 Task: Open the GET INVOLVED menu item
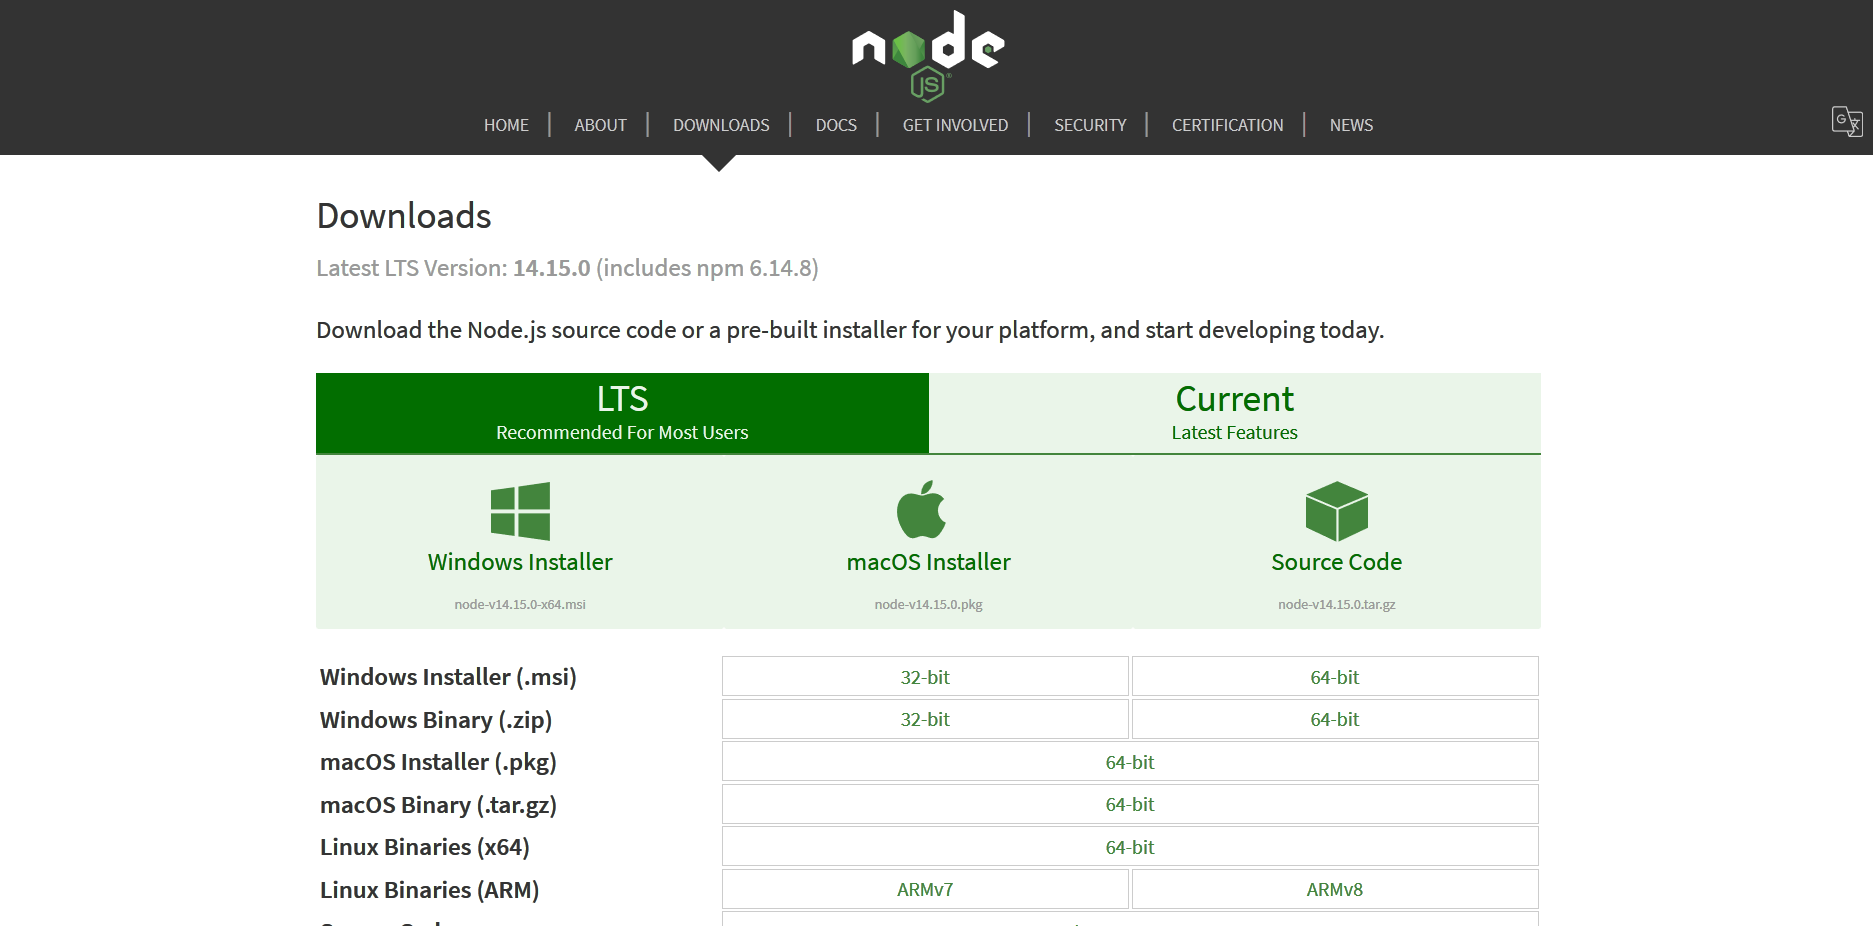click(x=955, y=125)
